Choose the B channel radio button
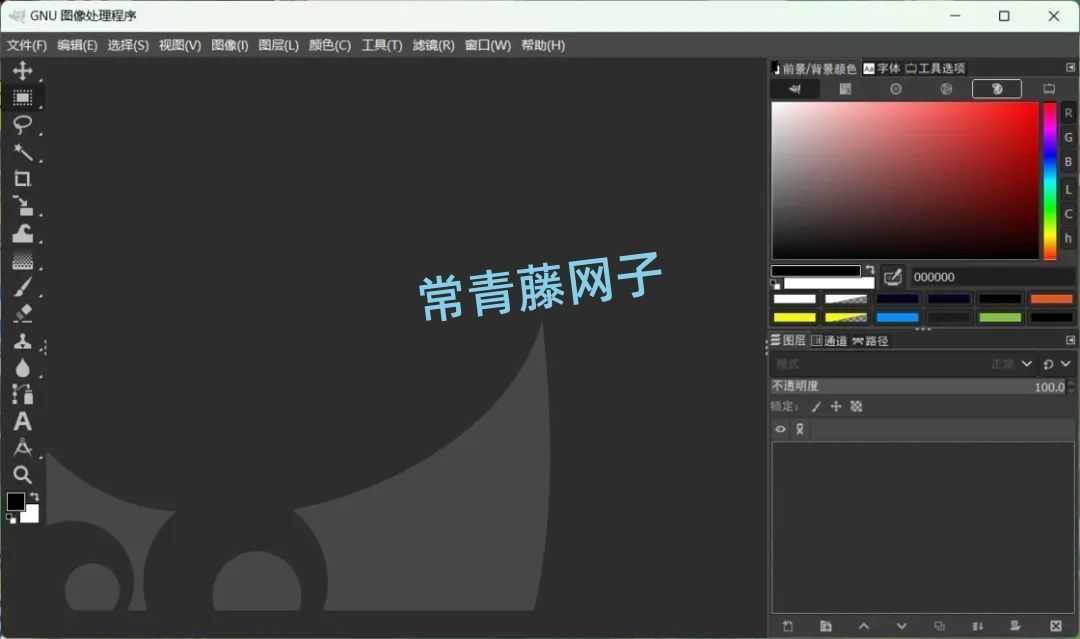This screenshot has height=639, width=1080. 1068,163
